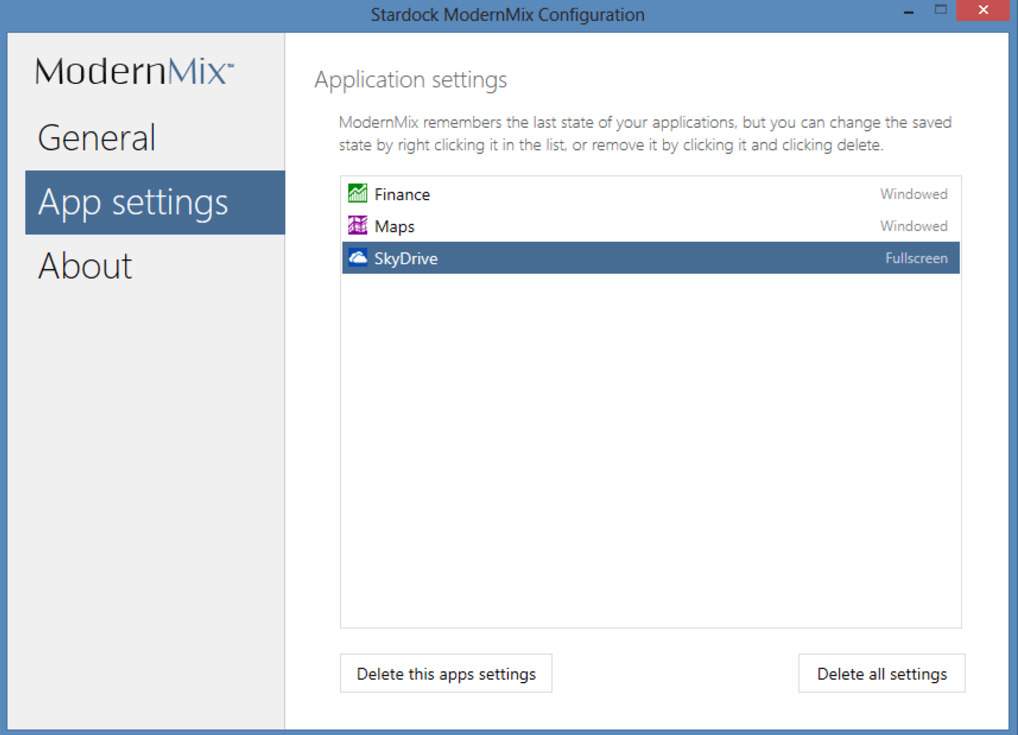
Task: Click the Stardock ModernMix Configuration title bar
Action: click(507, 15)
